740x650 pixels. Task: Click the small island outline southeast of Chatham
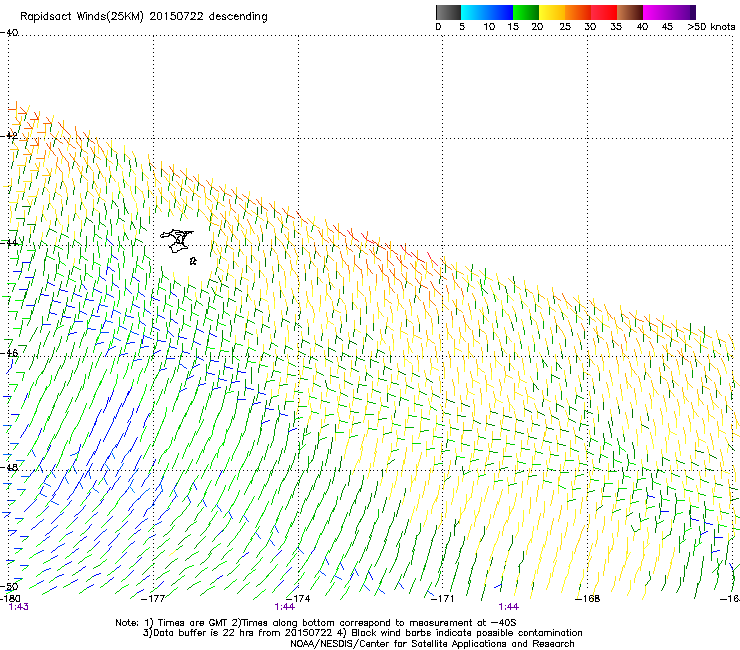193,261
